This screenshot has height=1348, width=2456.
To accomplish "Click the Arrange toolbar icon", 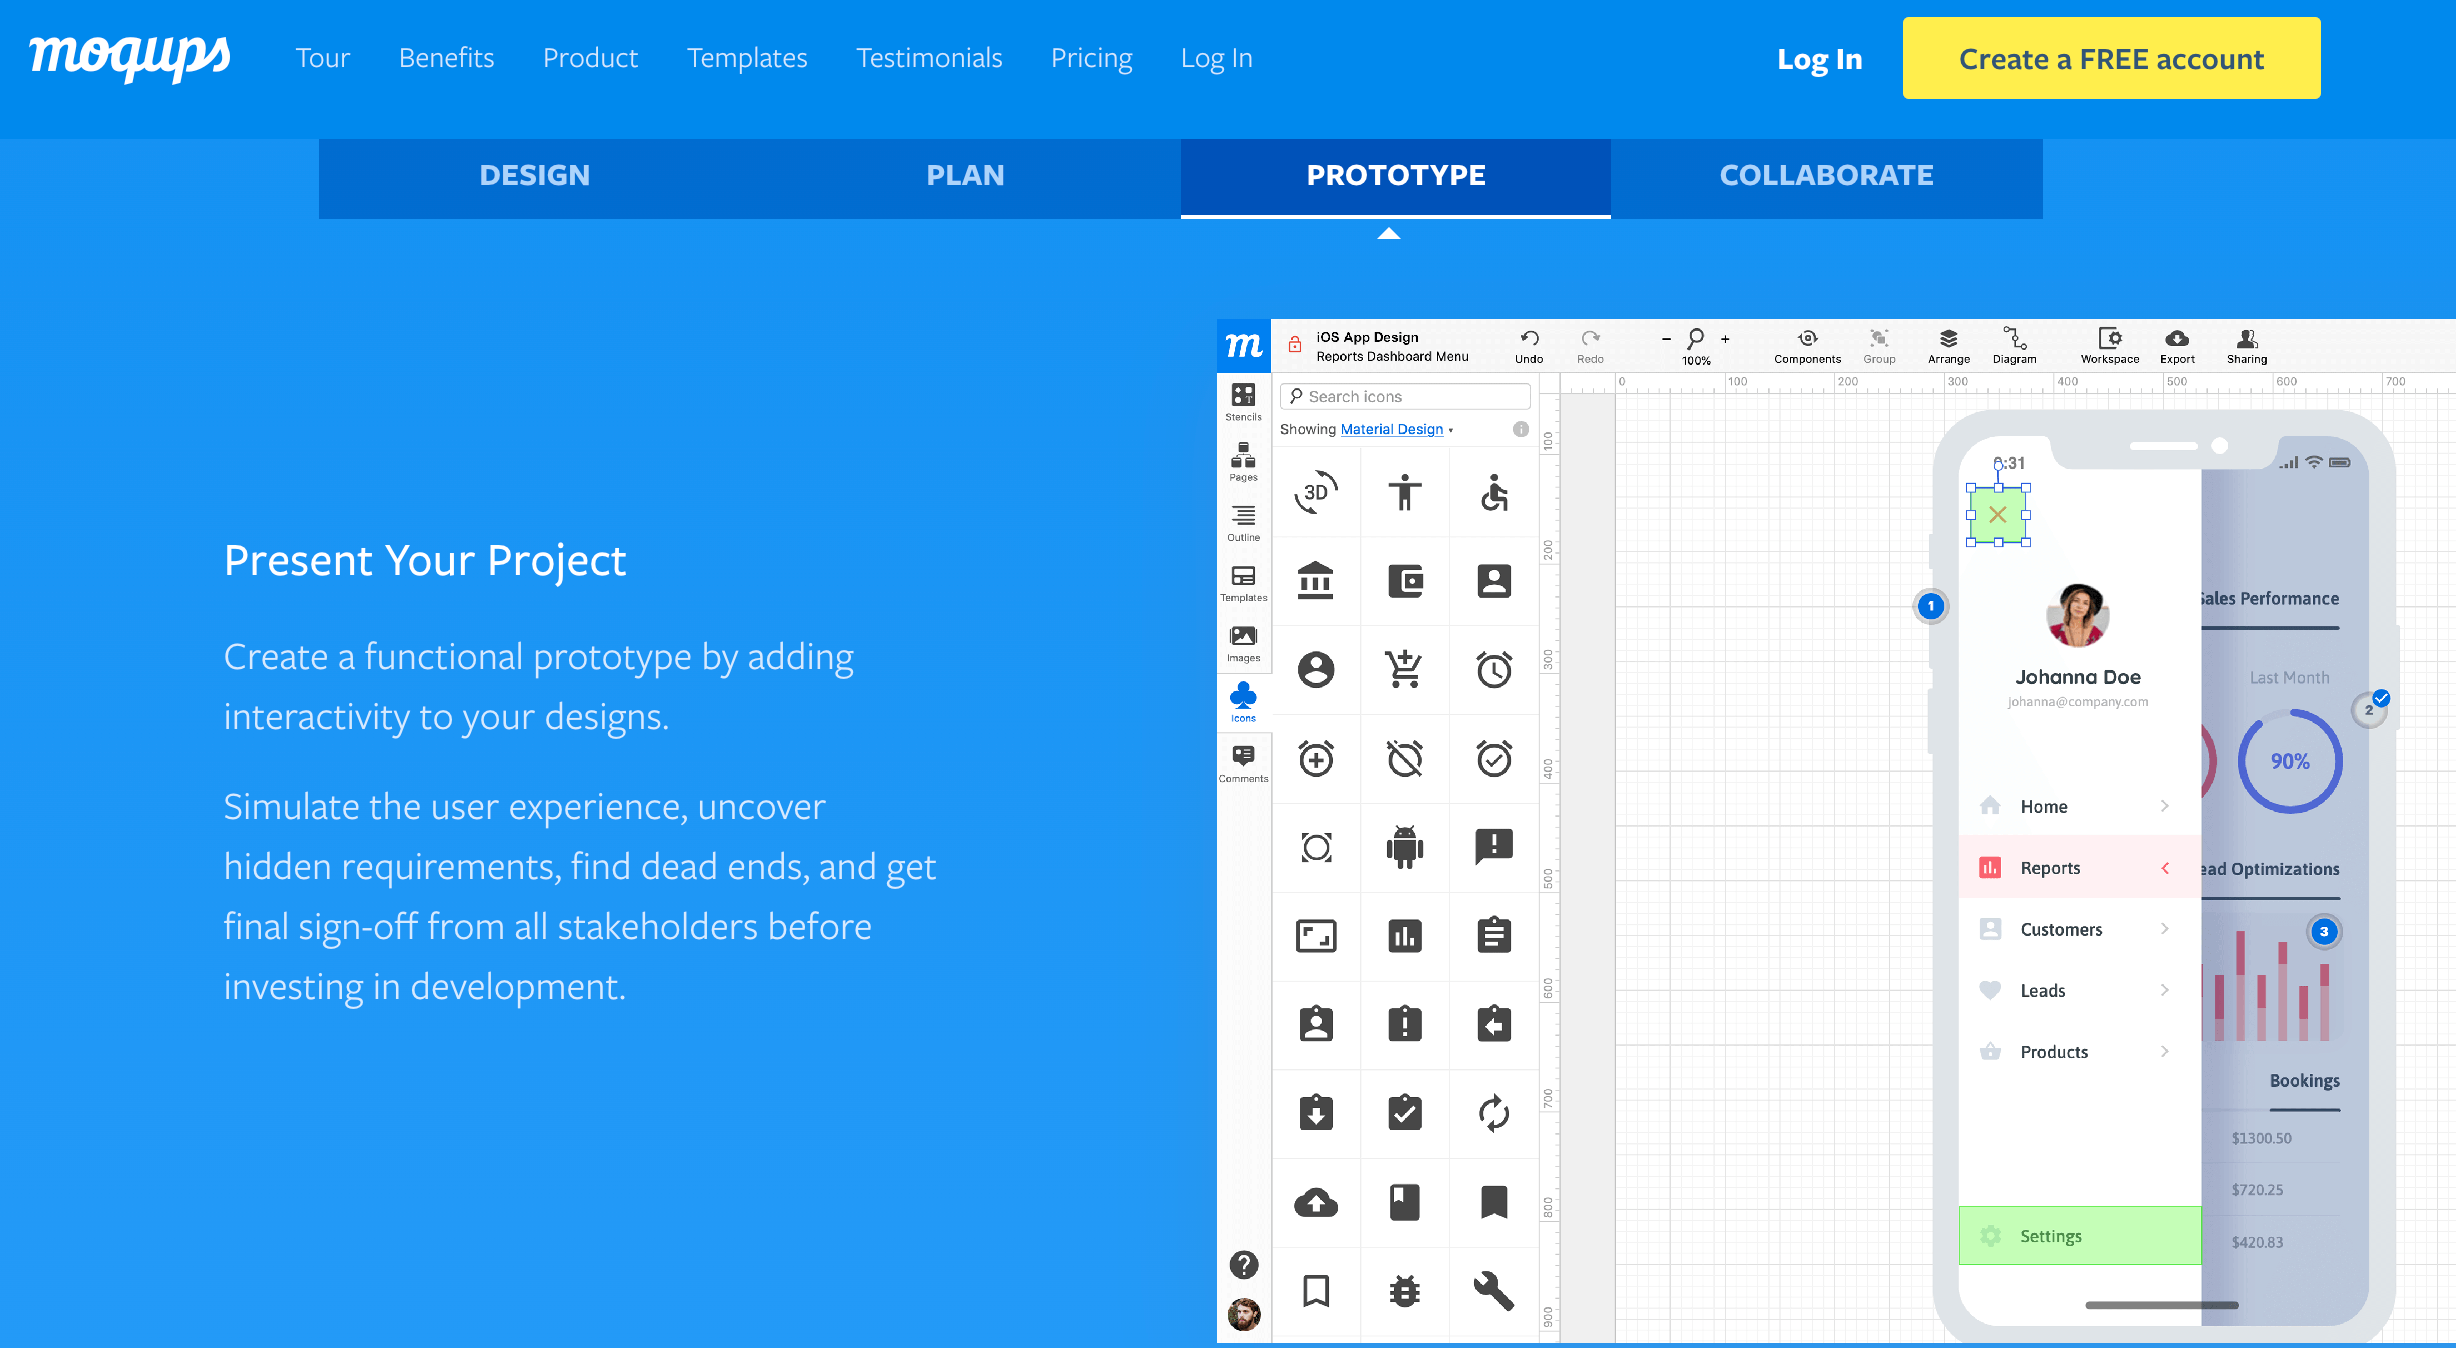I will tap(1948, 346).
